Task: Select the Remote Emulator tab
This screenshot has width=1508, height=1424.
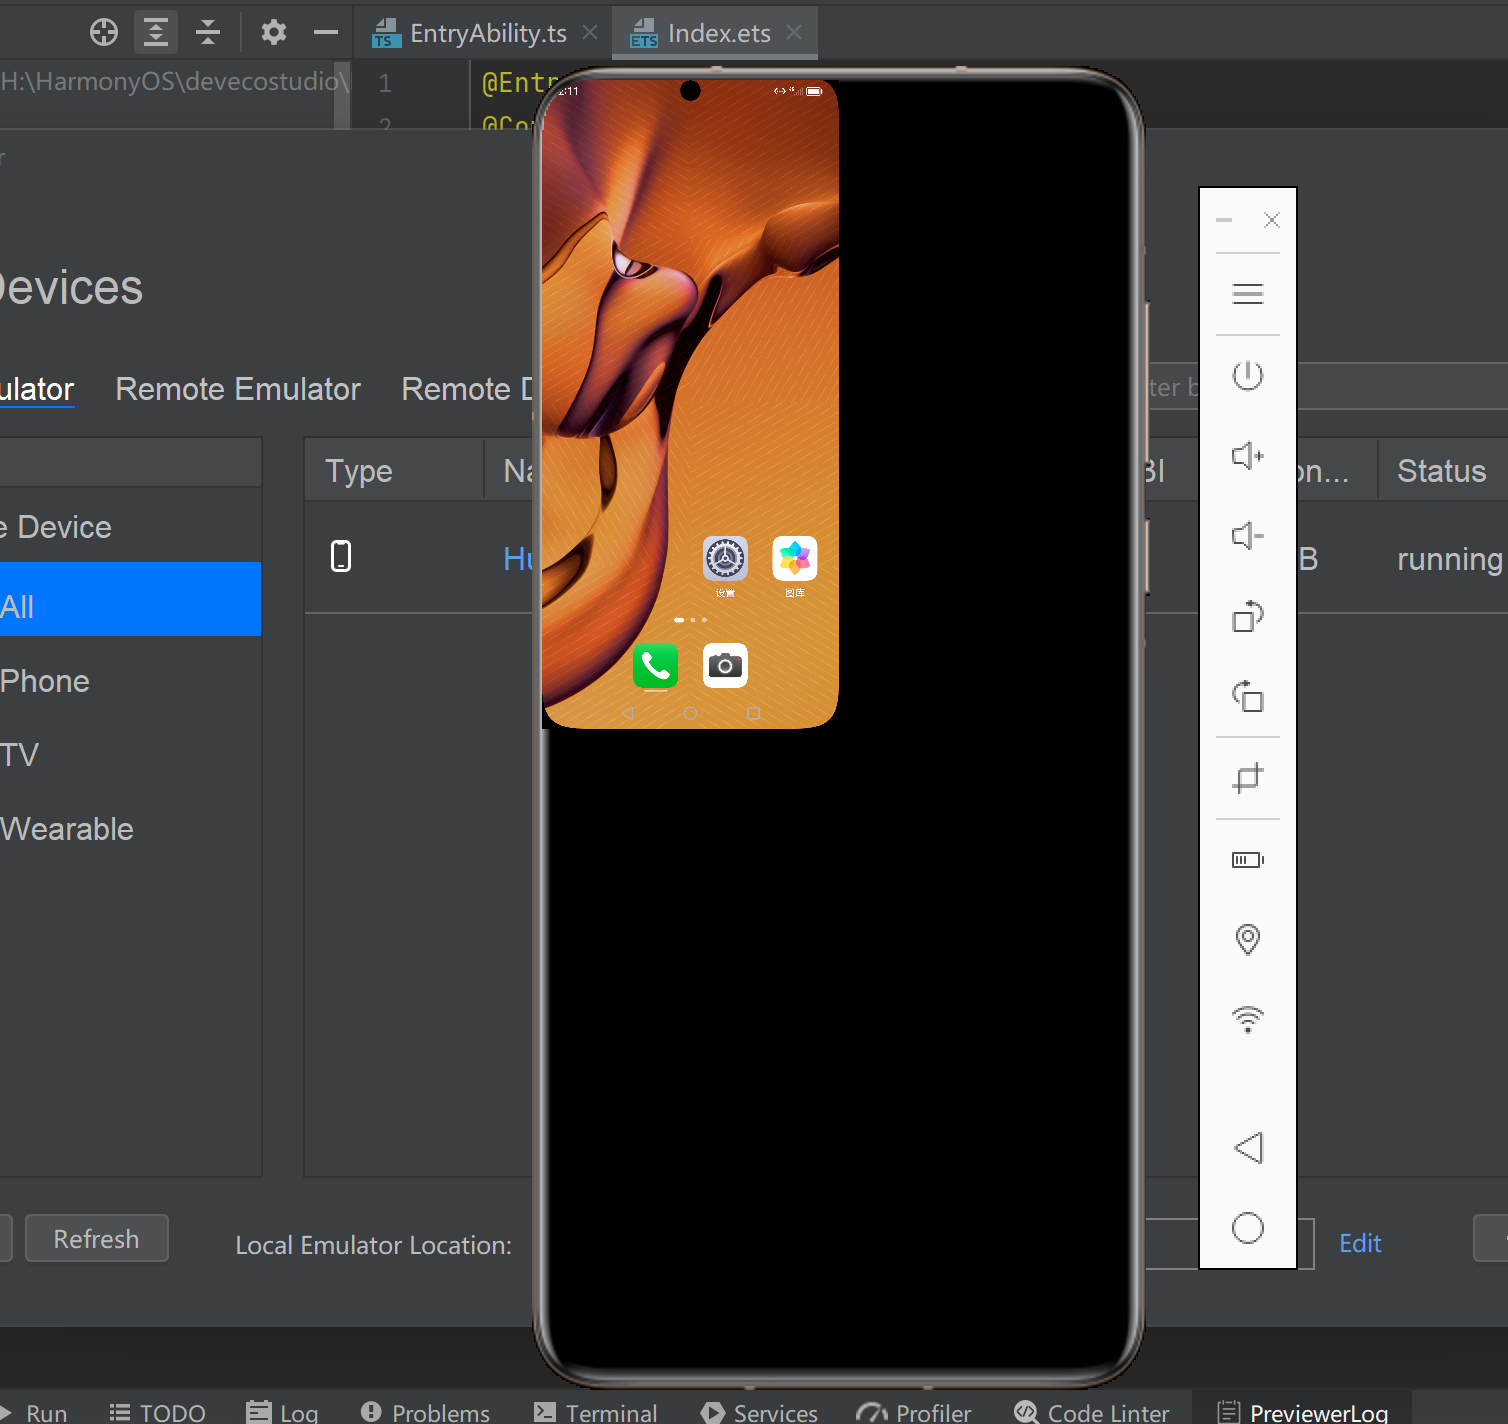Action: (x=238, y=389)
